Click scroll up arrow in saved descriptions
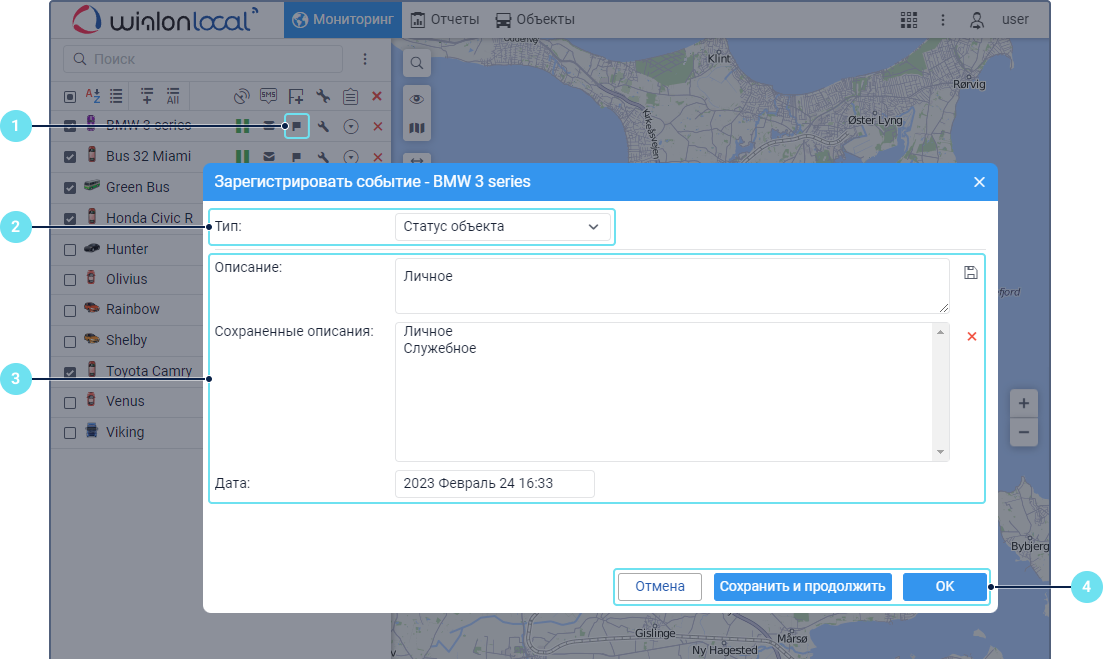Screen dimensions: 1103x659 (941, 332)
